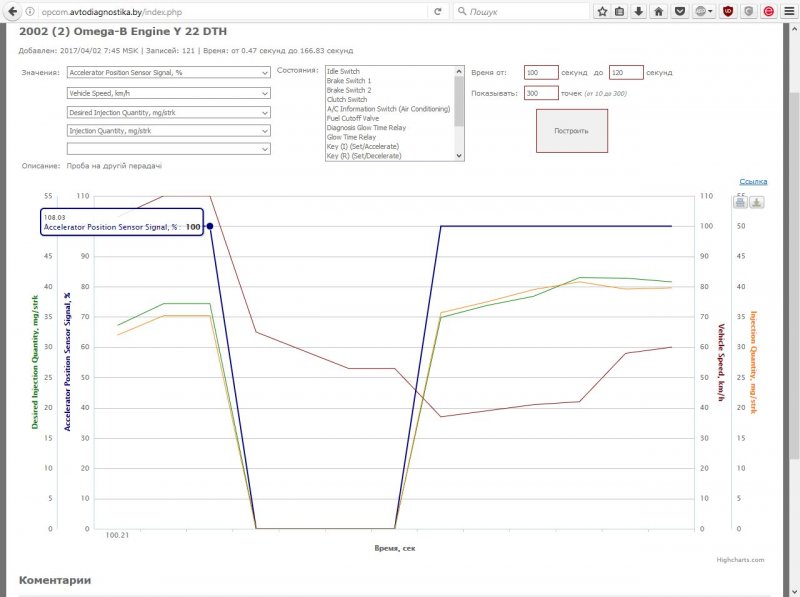Select Idle Switch in states list
This screenshot has width=800, height=597.
[x=343, y=72]
